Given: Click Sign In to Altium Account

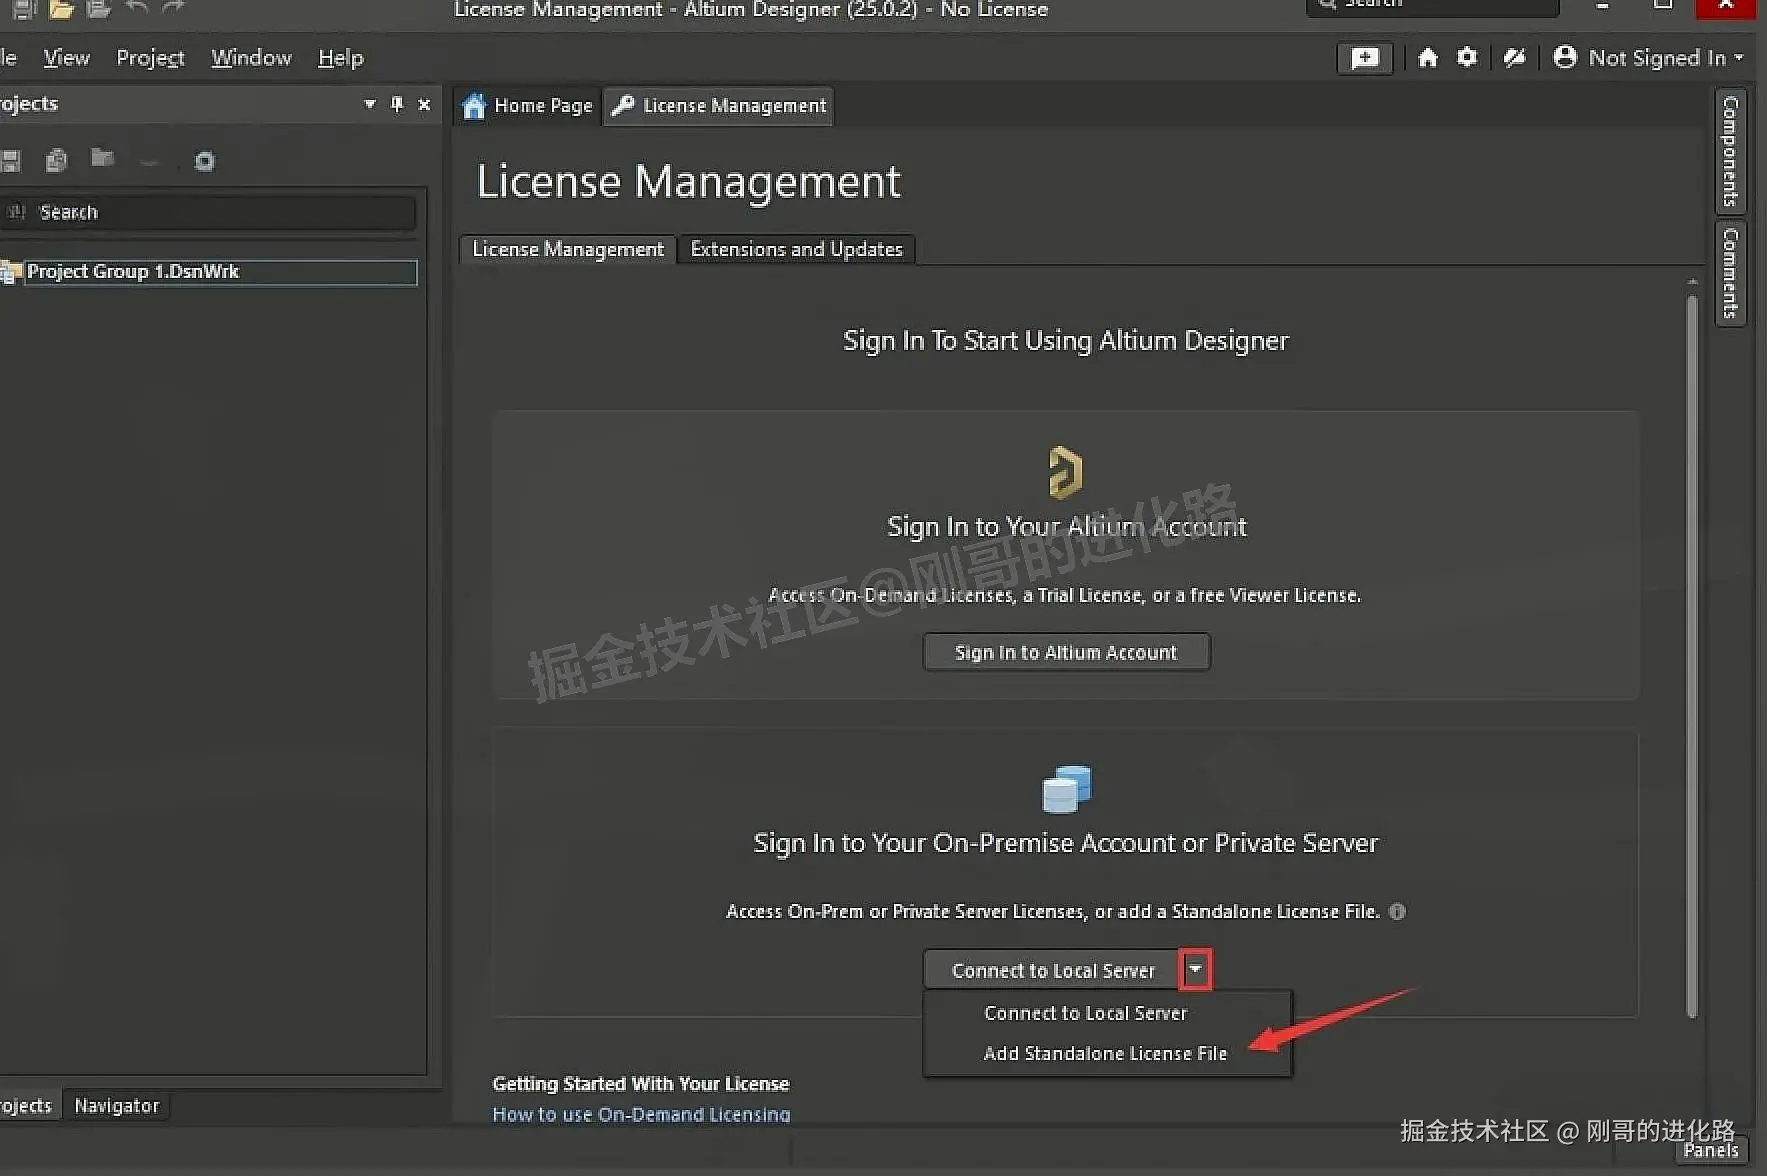Looking at the screenshot, I should click(1065, 651).
